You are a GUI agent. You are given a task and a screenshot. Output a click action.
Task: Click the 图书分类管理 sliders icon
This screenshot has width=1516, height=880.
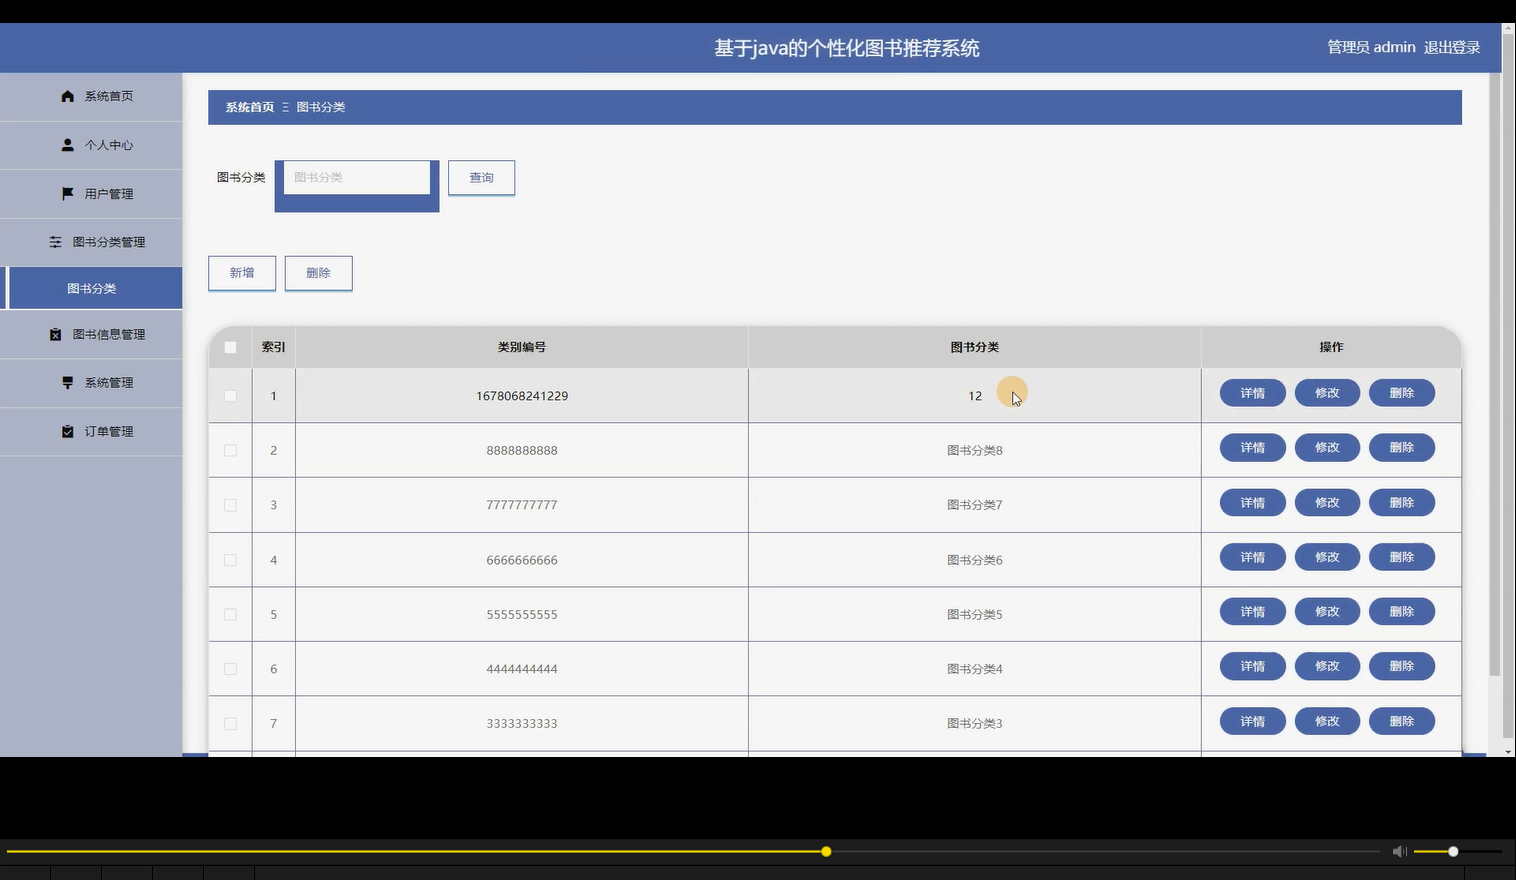coord(56,241)
